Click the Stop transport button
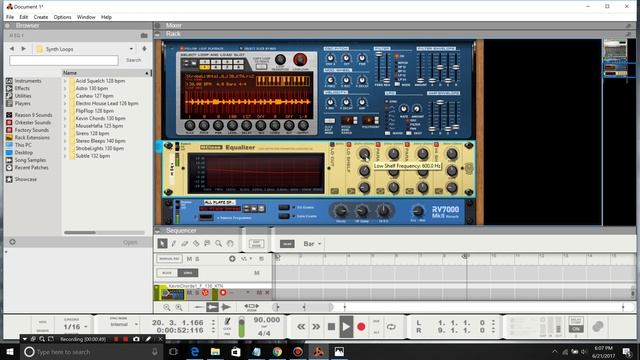Screen dimensions: 640x360 pyautogui.click(x=331, y=327)
